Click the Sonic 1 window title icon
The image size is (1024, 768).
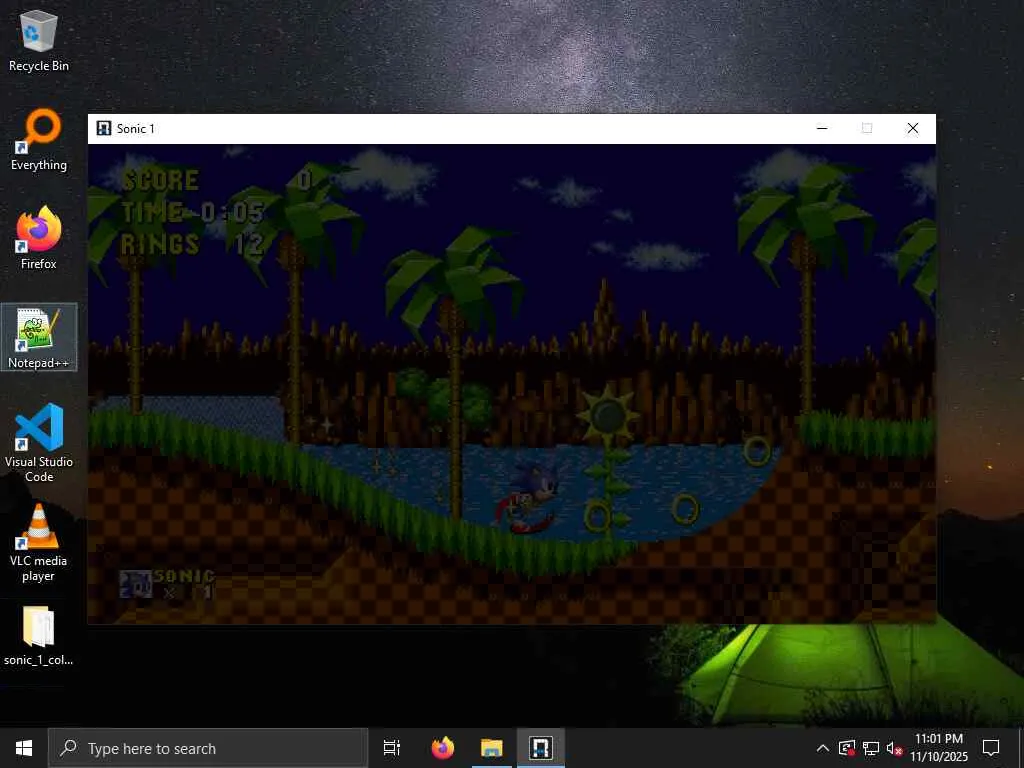coord(103,128)
